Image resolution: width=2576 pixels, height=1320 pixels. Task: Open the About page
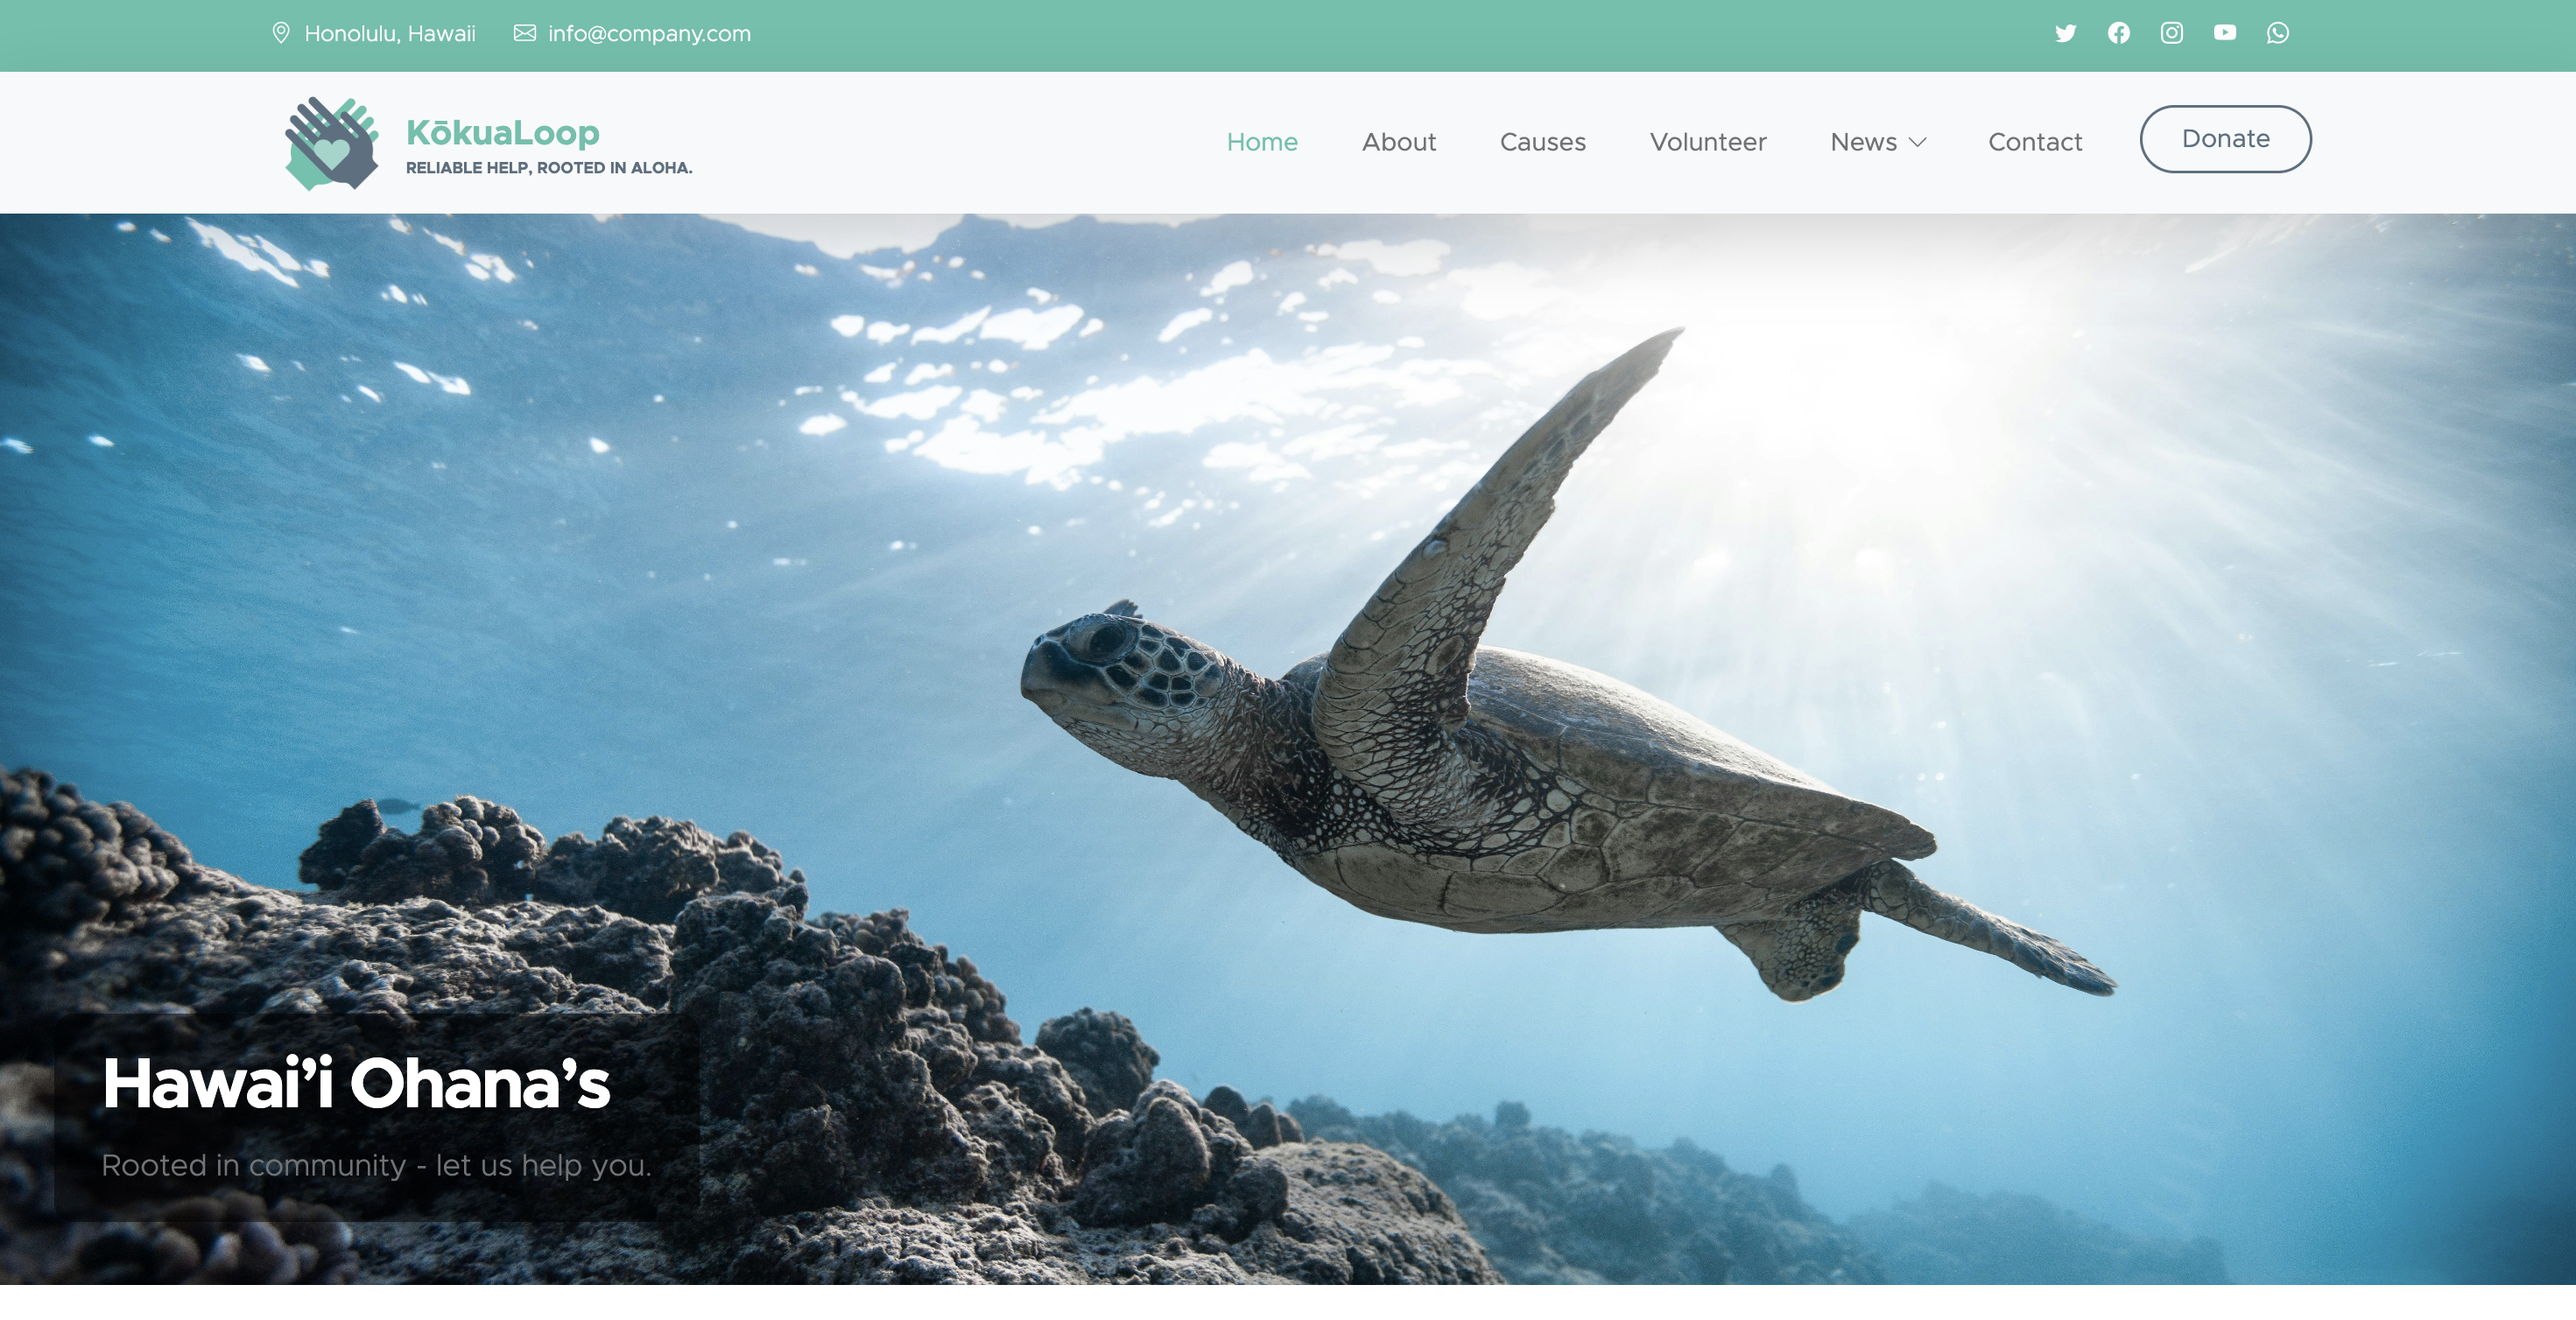pos(1398,142)
